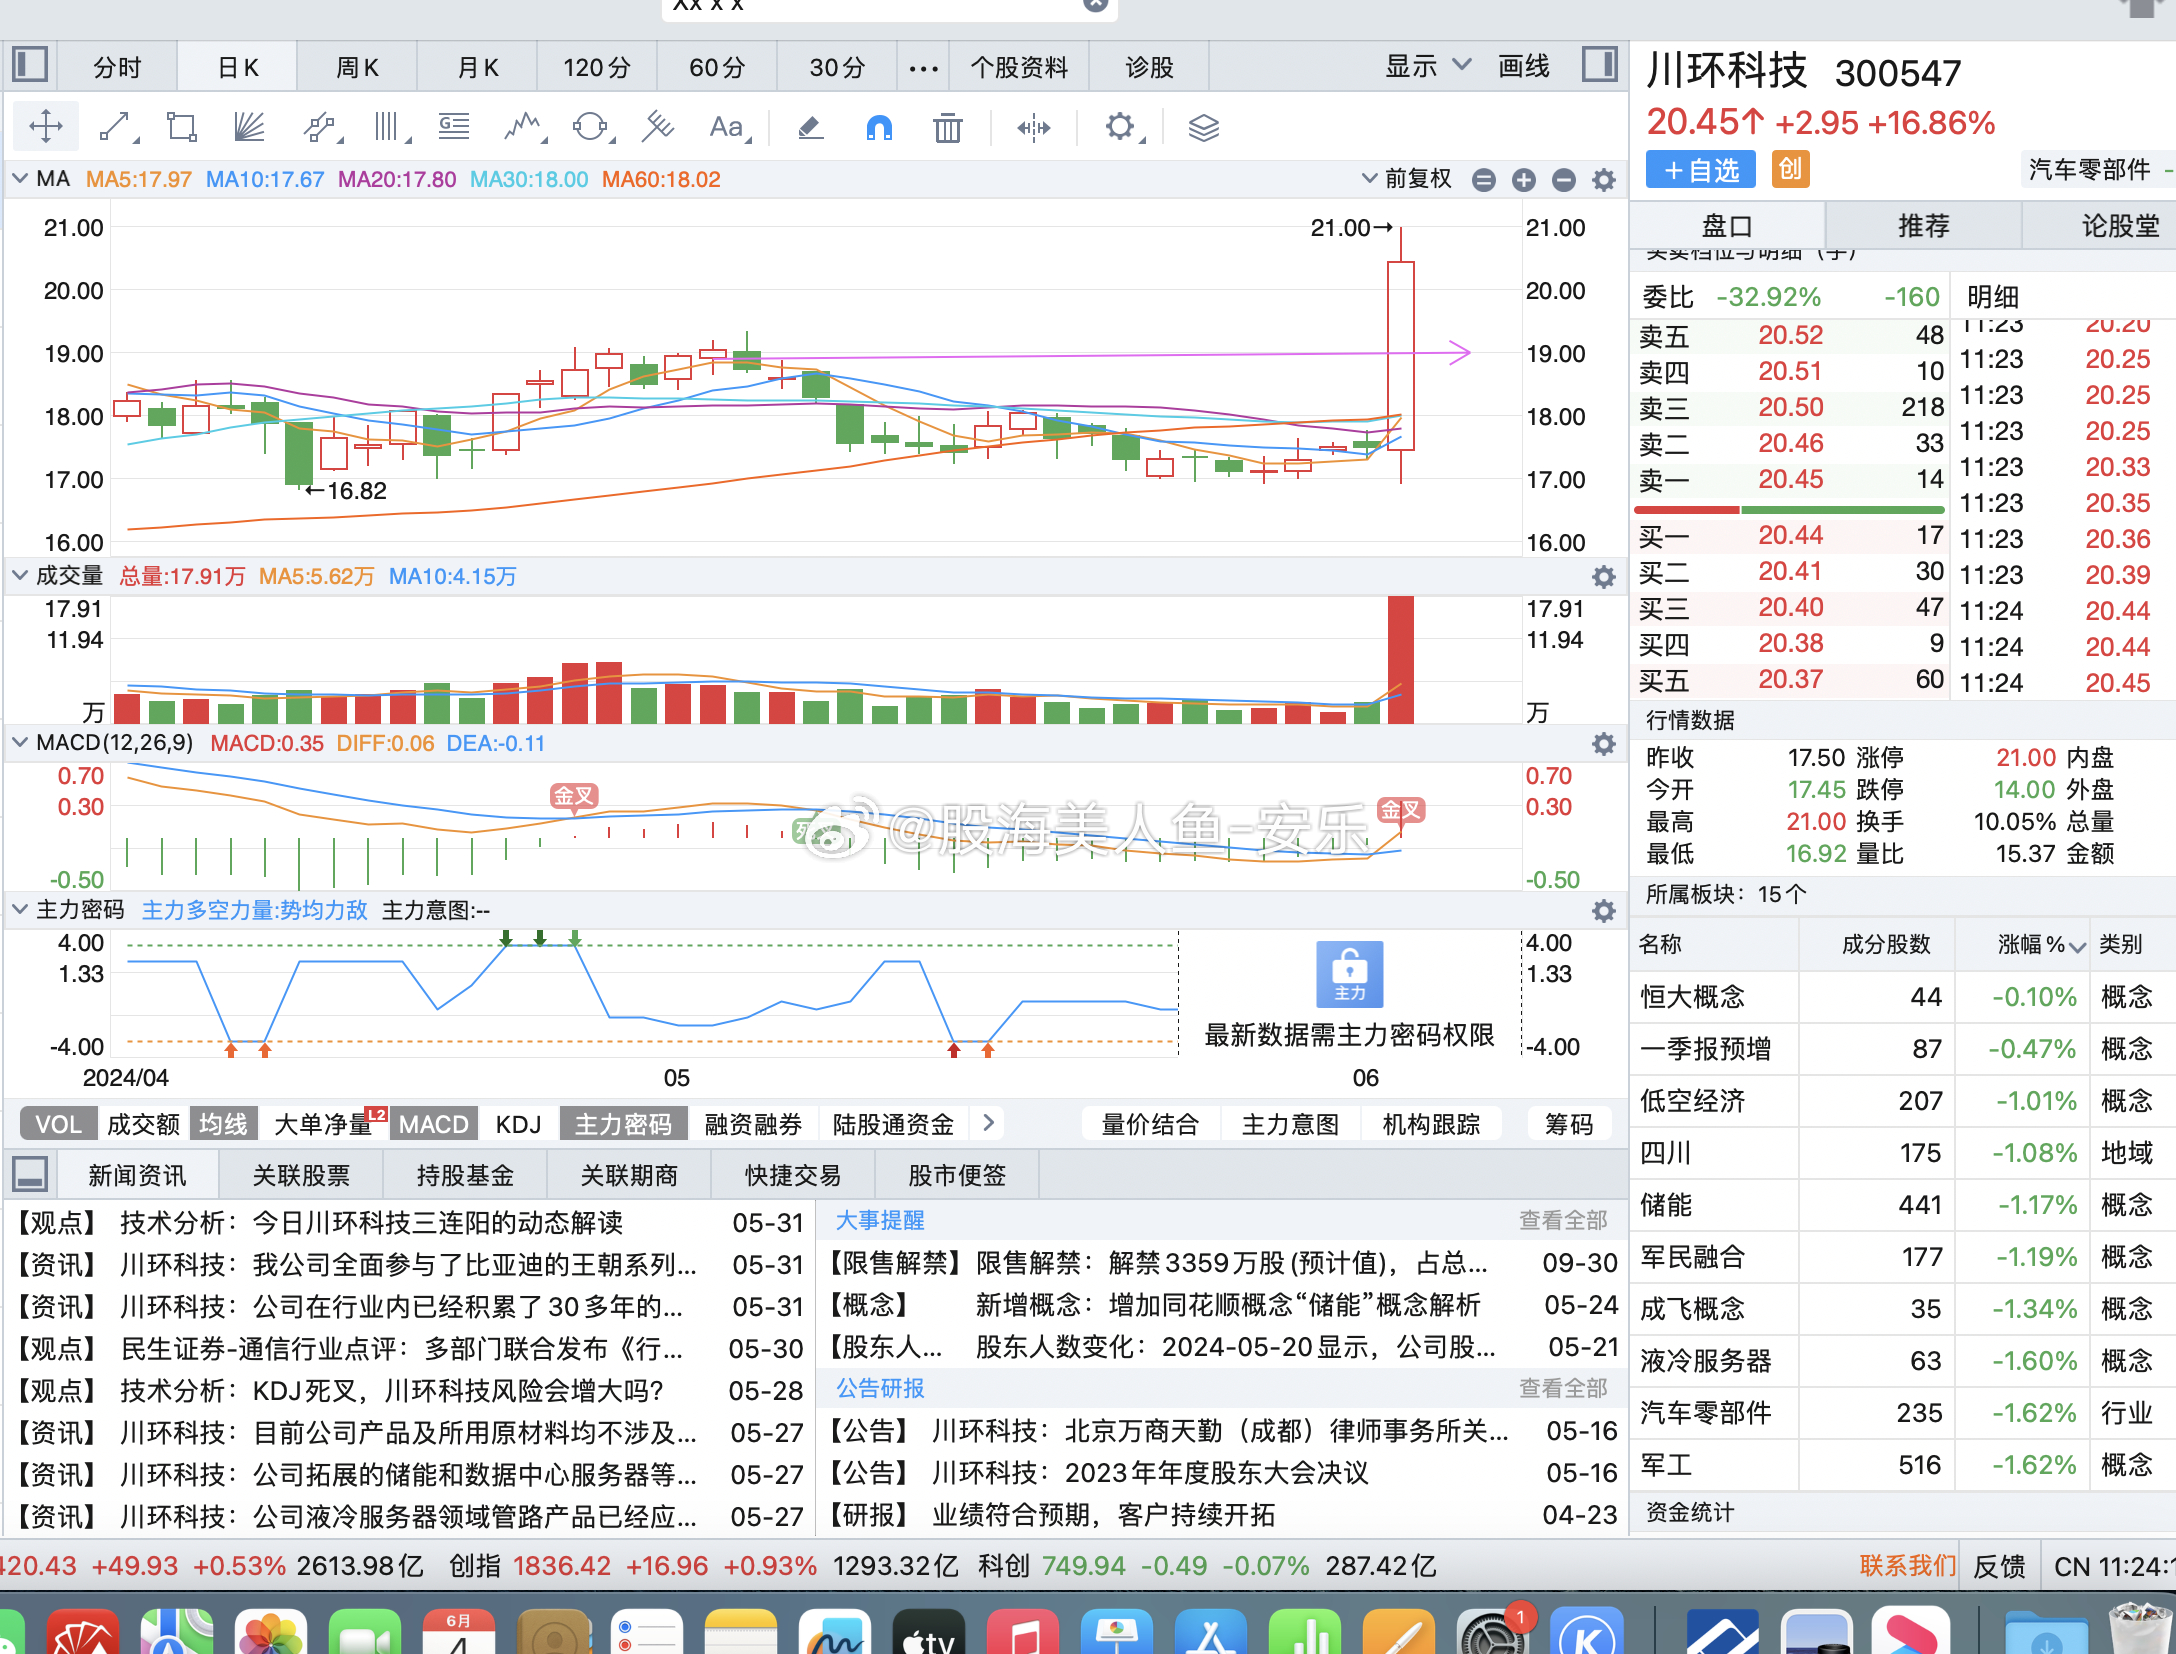Toggle the left sidebar panel
Viewport: 2176px width, 1654px height.
tap(30, 65)
